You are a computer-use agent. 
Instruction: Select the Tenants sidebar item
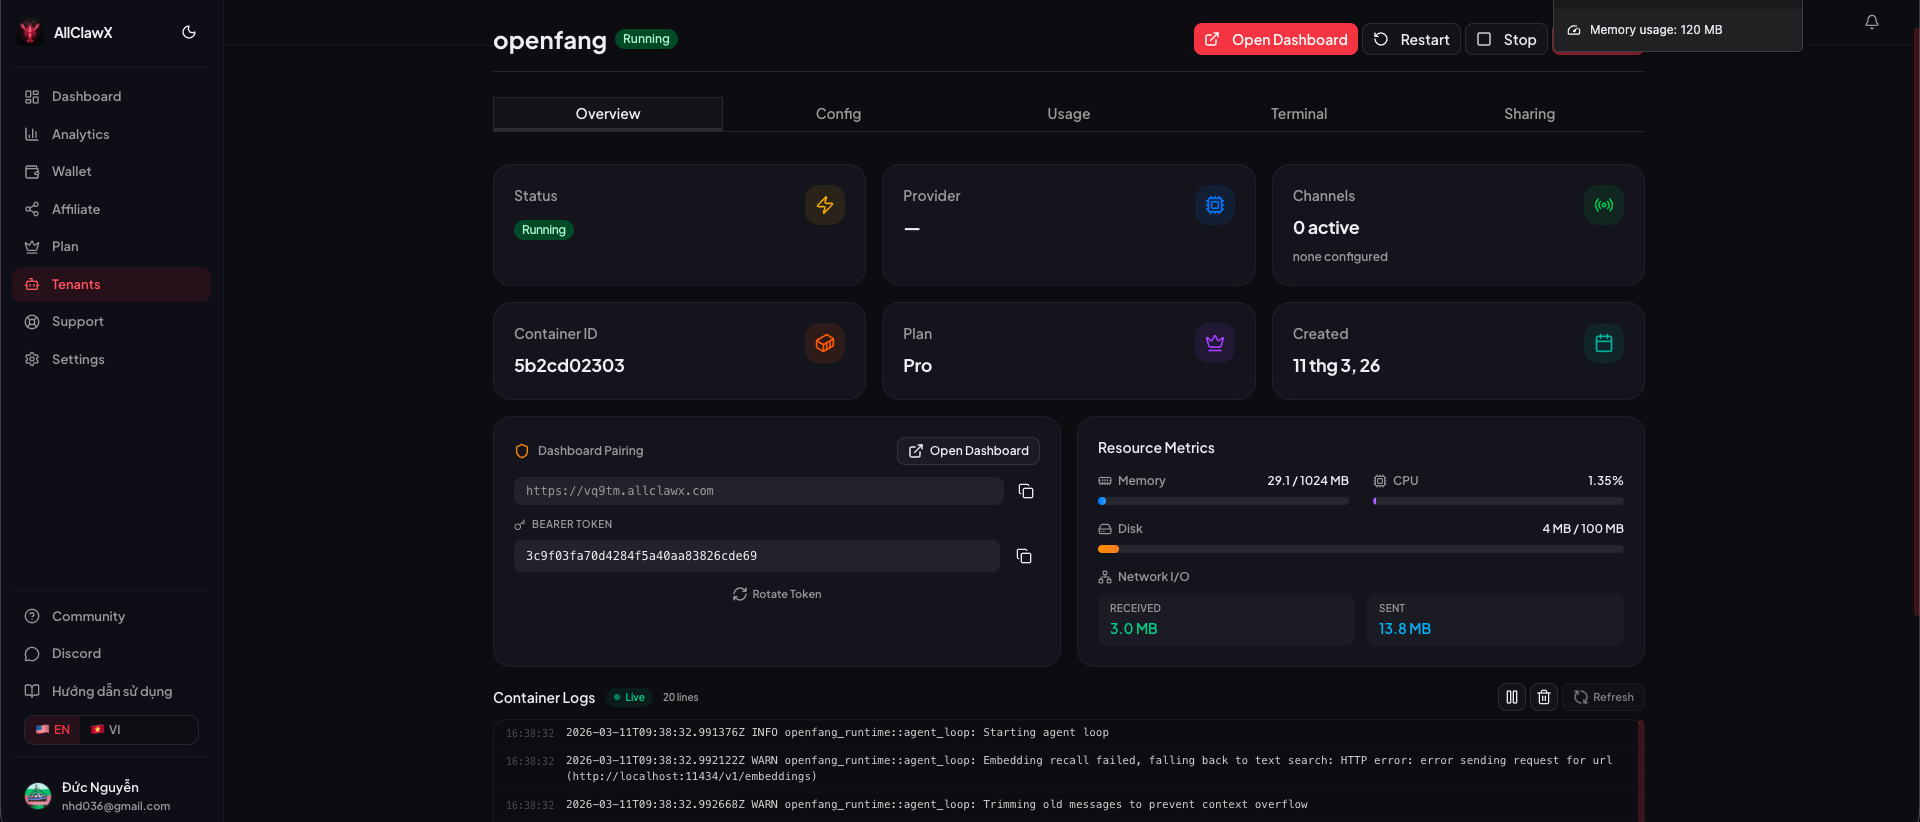pyautogui.click(x=111, y=284)
